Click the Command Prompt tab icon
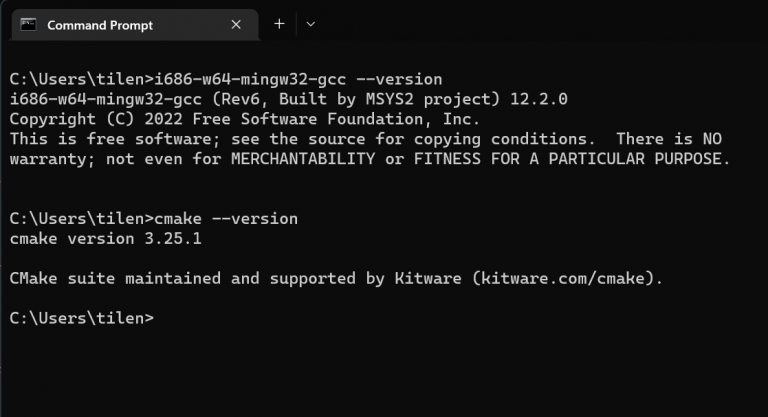This screenshot has height=417, width=768. [29, 25]
